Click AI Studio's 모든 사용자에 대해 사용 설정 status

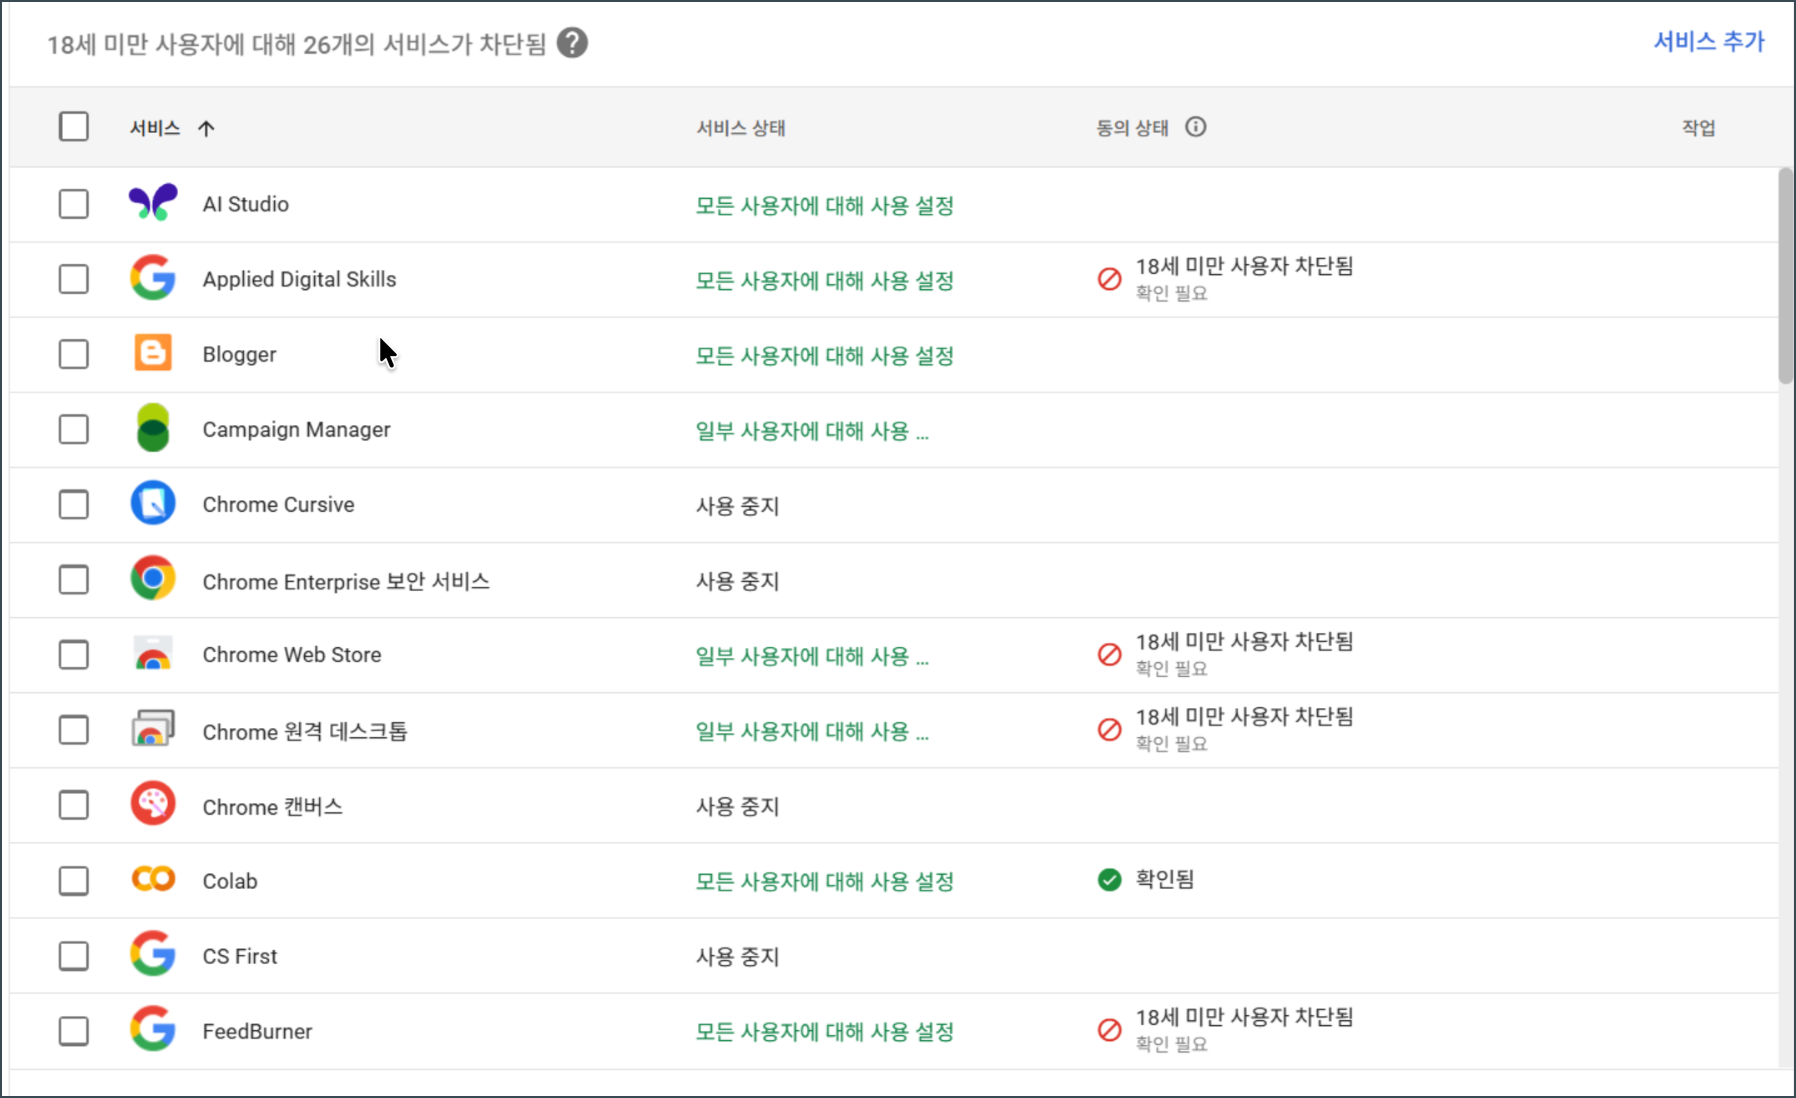tap(825, 205)
